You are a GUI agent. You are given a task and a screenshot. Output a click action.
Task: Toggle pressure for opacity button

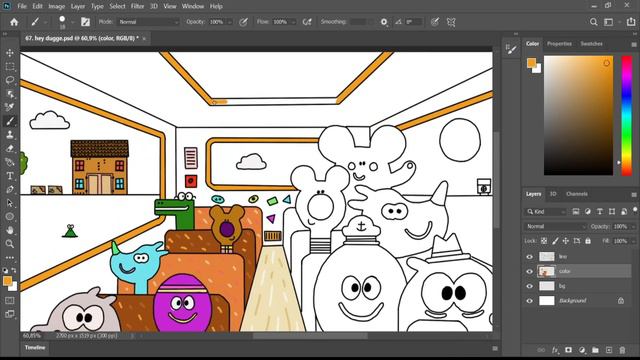click(243, 22)
